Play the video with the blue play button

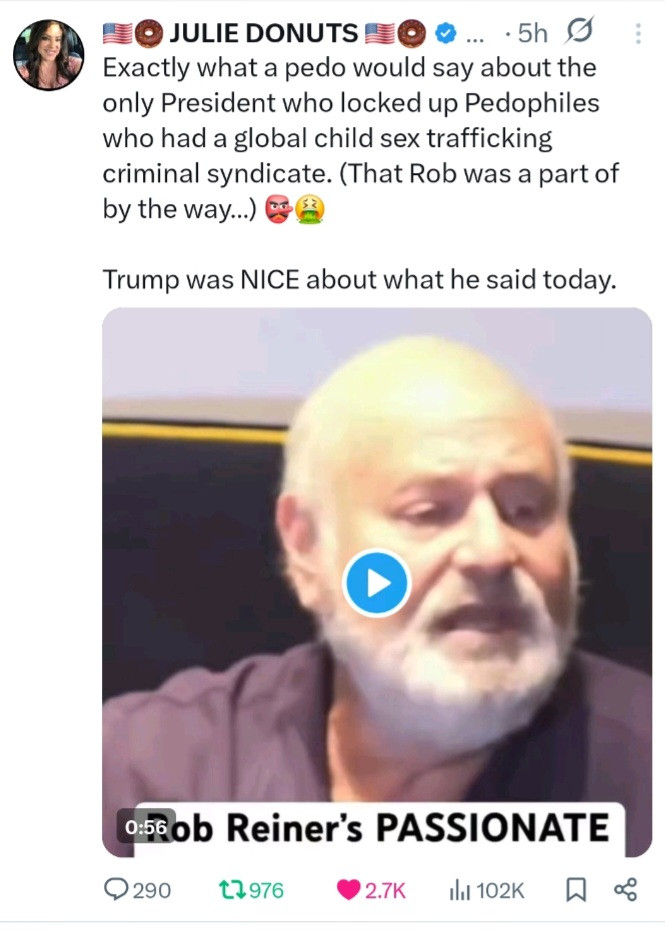(x=376, y=582)
